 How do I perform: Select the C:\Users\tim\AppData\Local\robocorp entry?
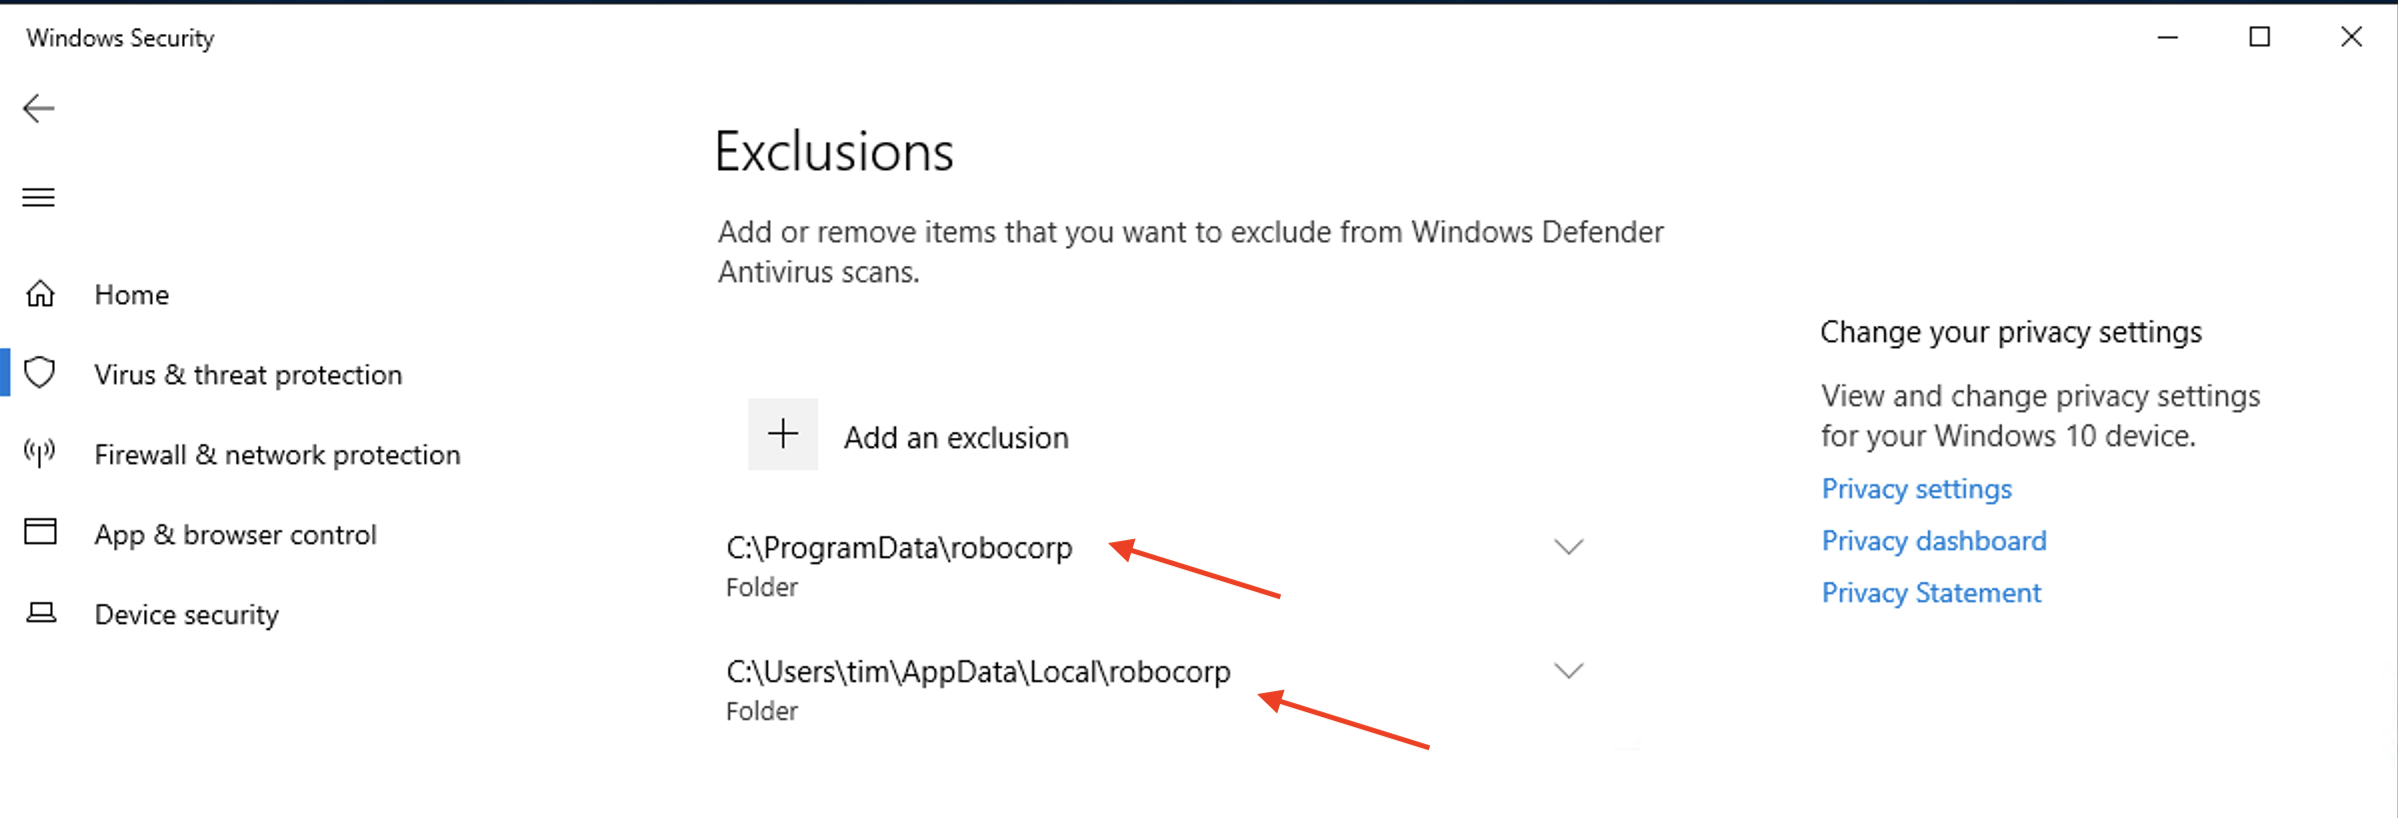click(1156, 690)
